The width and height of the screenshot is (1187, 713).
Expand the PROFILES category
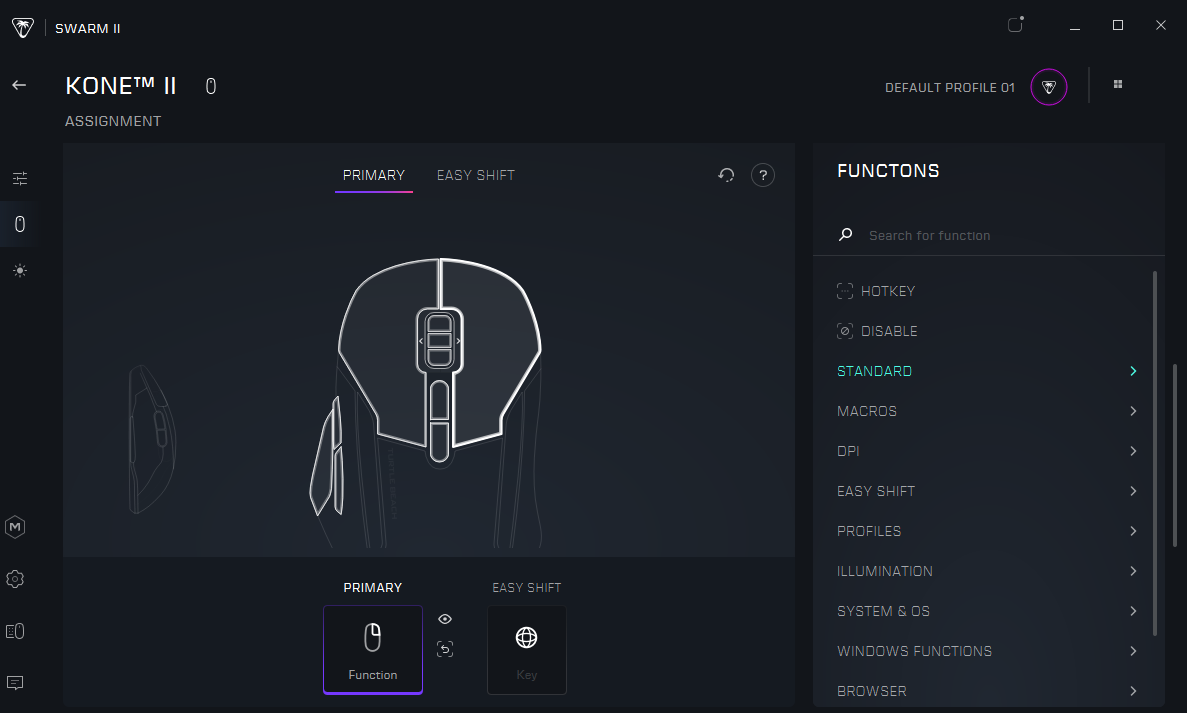[x=987, y=531]
